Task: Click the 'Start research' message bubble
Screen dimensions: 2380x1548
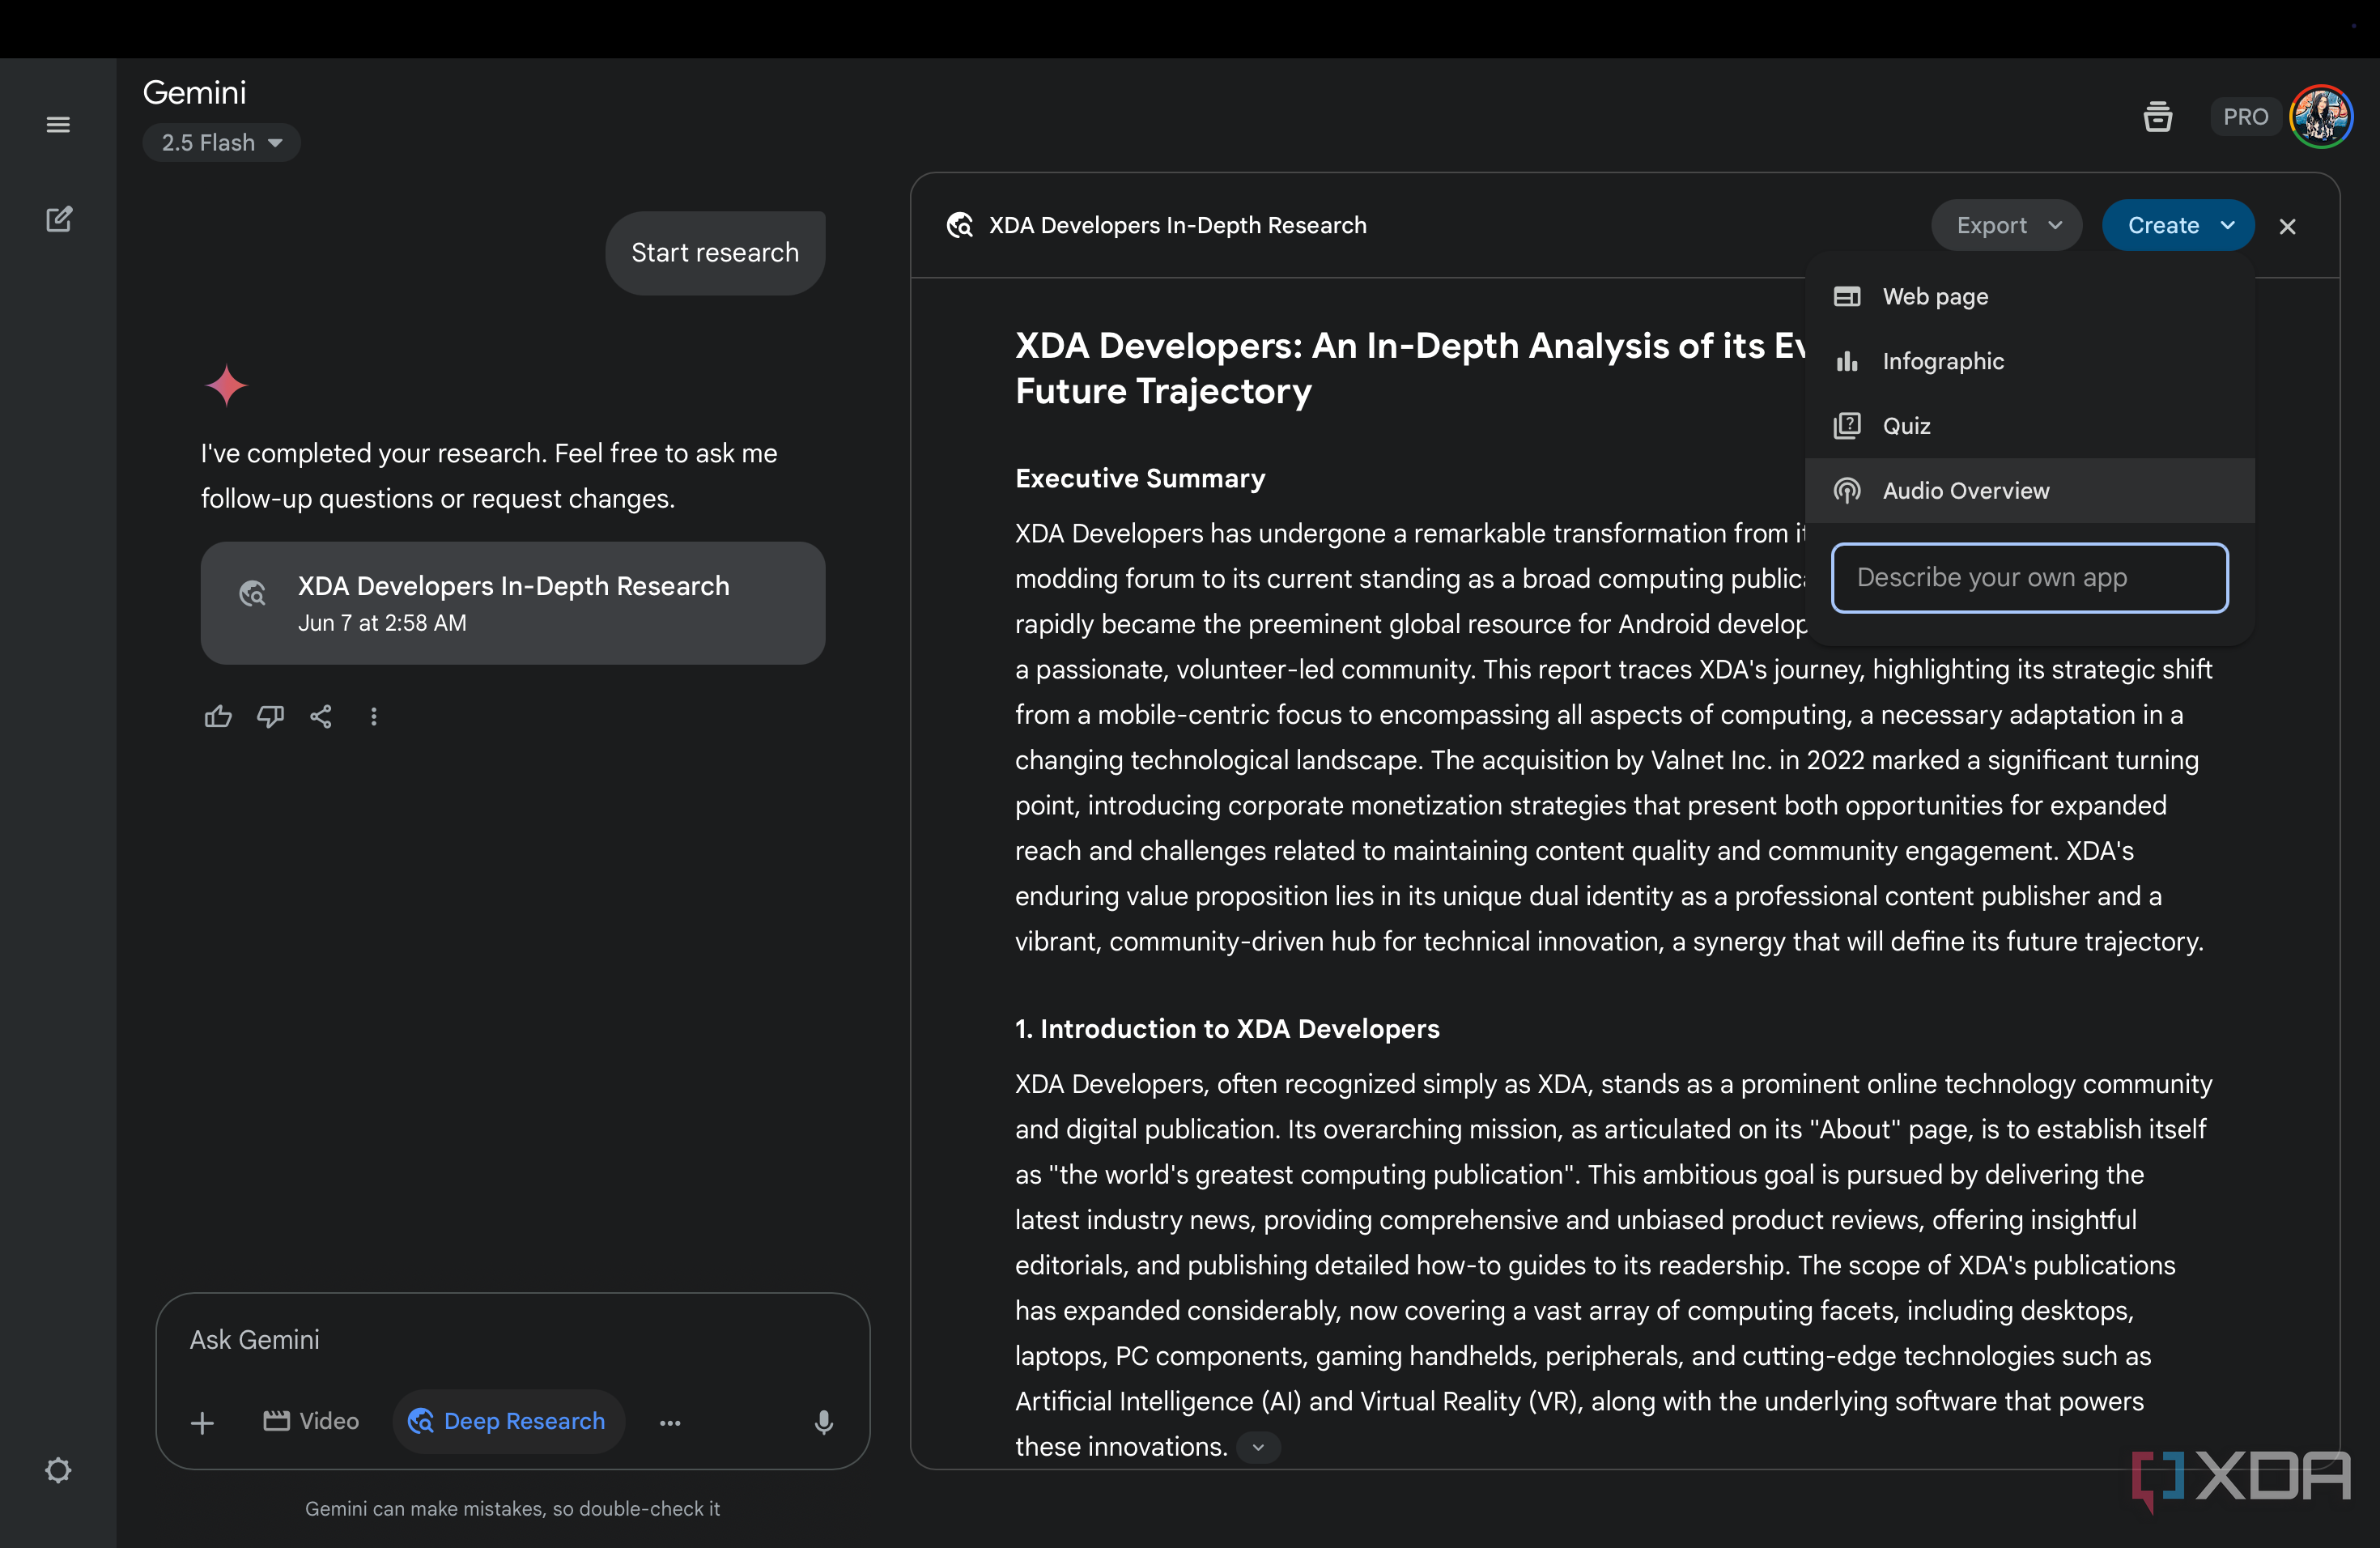Action: (x=715, y=253)
